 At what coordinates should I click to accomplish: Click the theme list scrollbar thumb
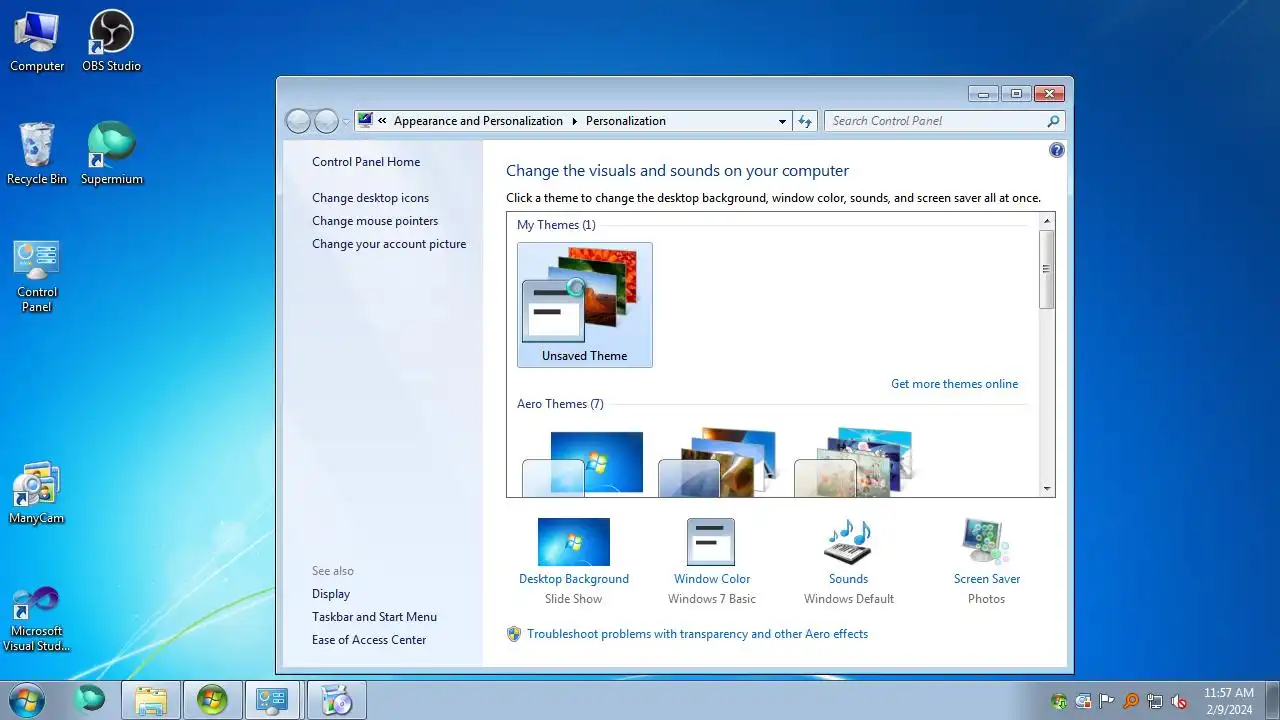click(1047, 269)
